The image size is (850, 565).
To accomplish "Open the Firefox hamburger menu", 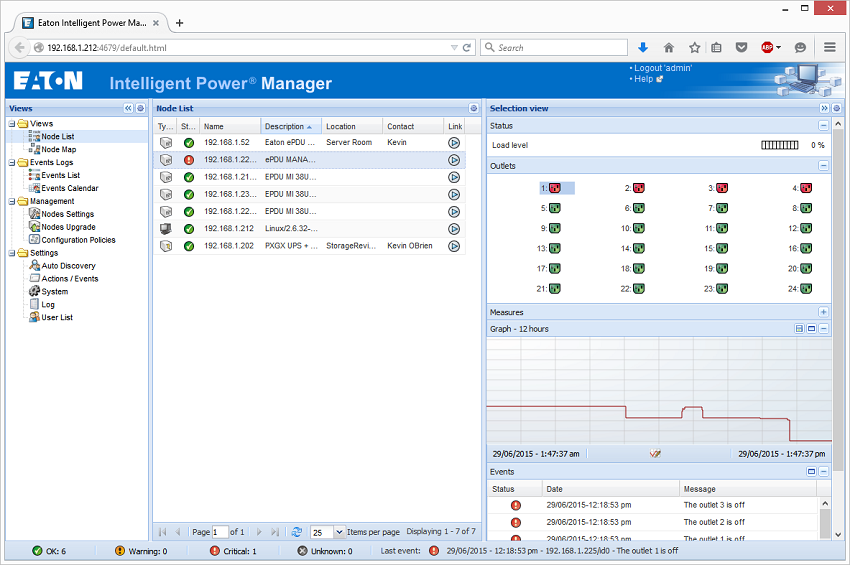I will pyautogui.click(x=829, y=48).
